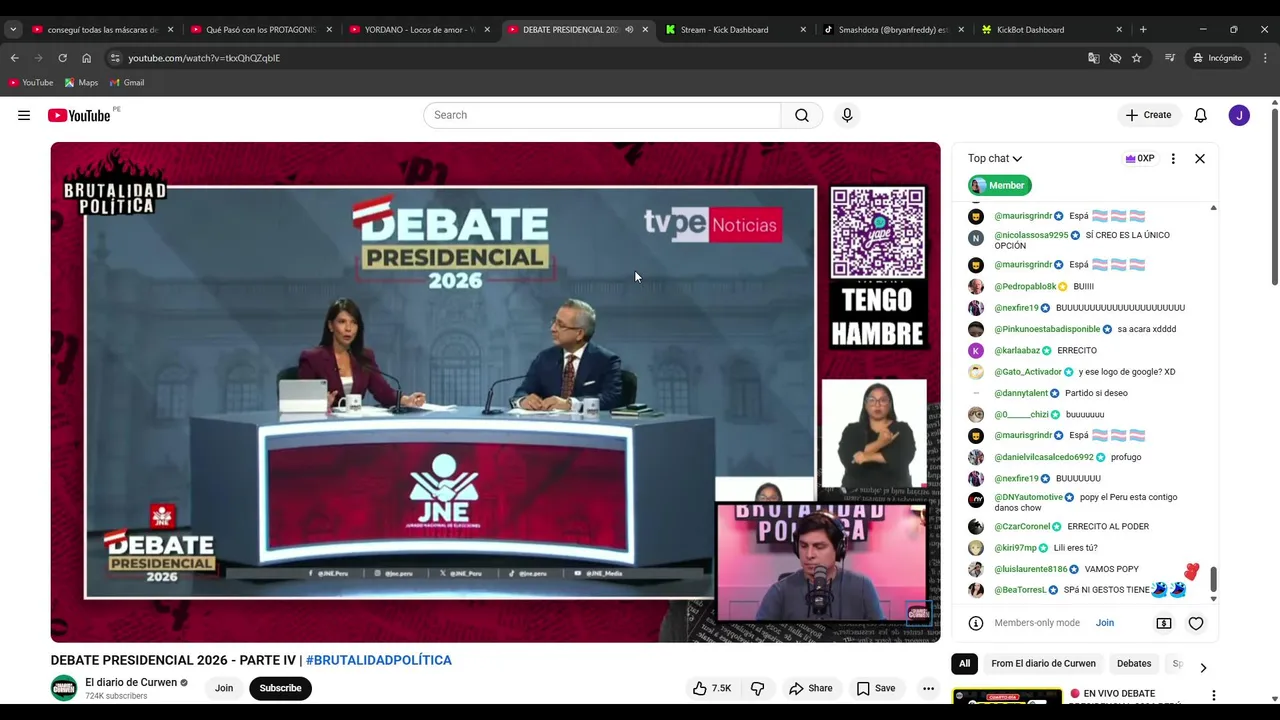Start voice search with microphone icon
Screen dimensions: 1280x720
coord(847,115)
